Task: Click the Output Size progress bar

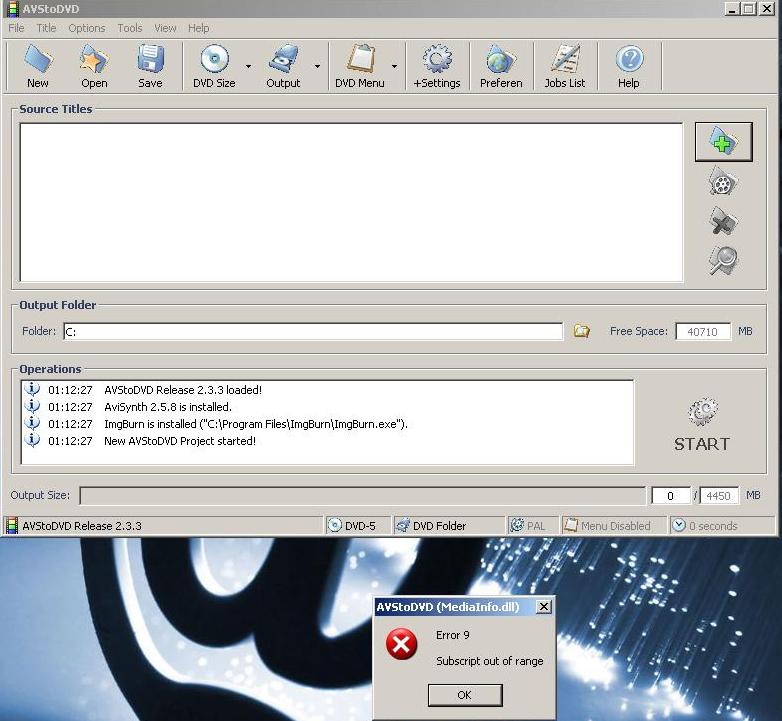Action: pyautogui.click(x=363, y=496)
